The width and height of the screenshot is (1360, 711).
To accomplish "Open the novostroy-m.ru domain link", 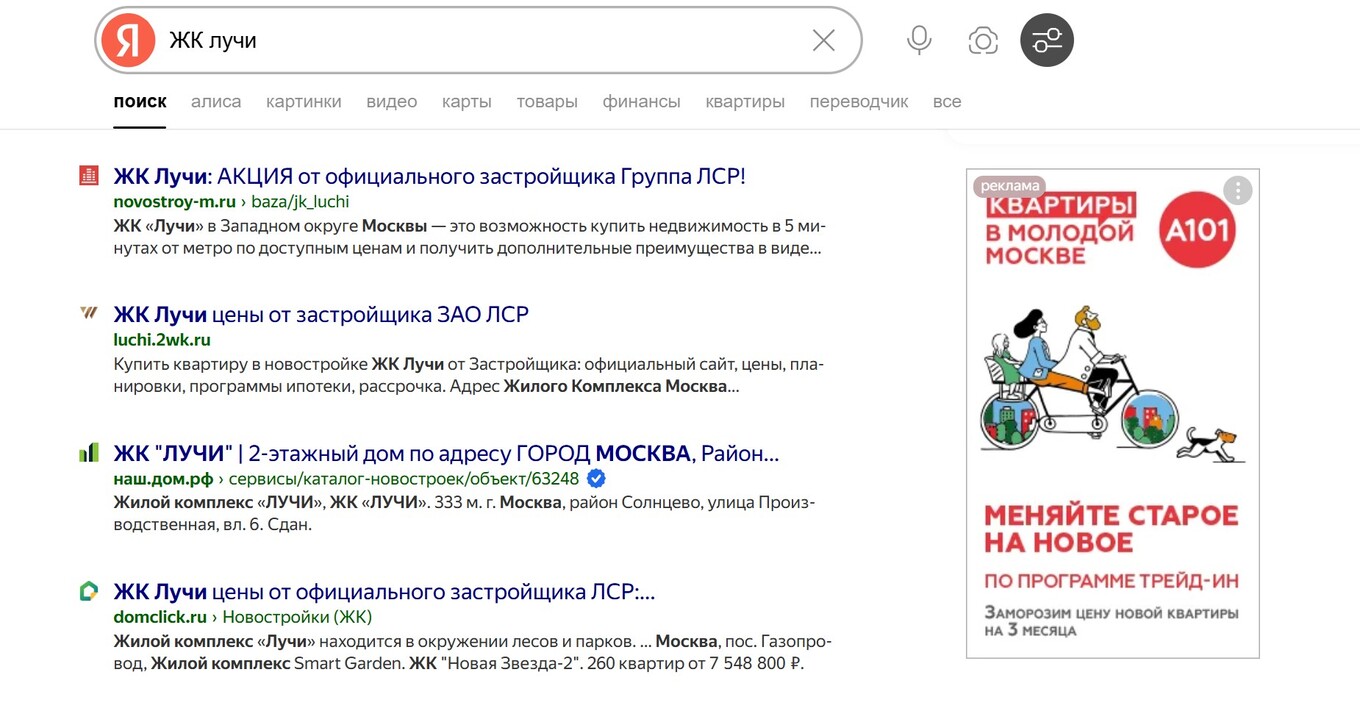I will click(x=175, y=202).
